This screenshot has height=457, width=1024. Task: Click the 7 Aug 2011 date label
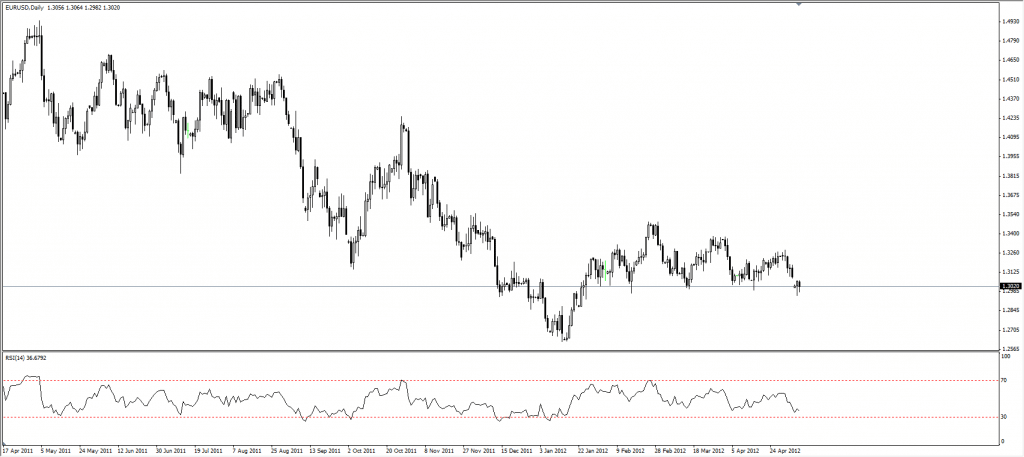click(248, 450)
